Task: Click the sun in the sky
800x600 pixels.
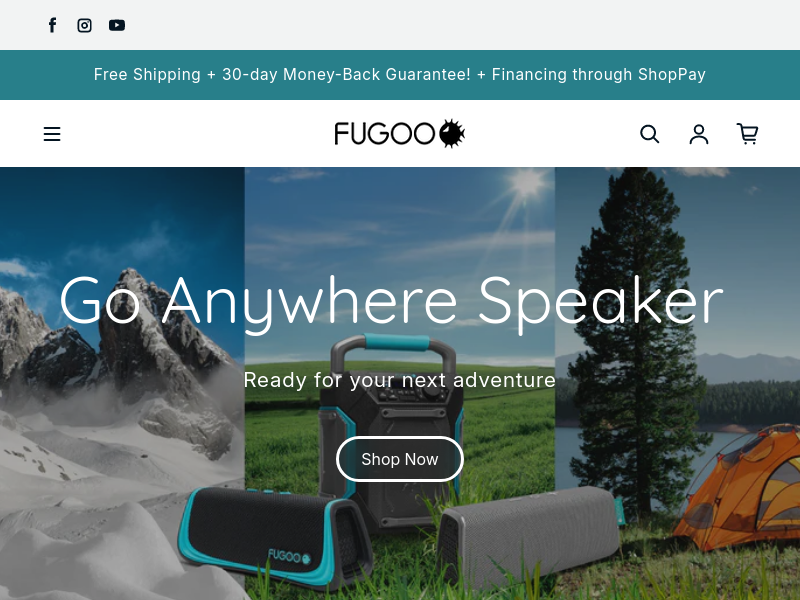Action: coord(526,184)
